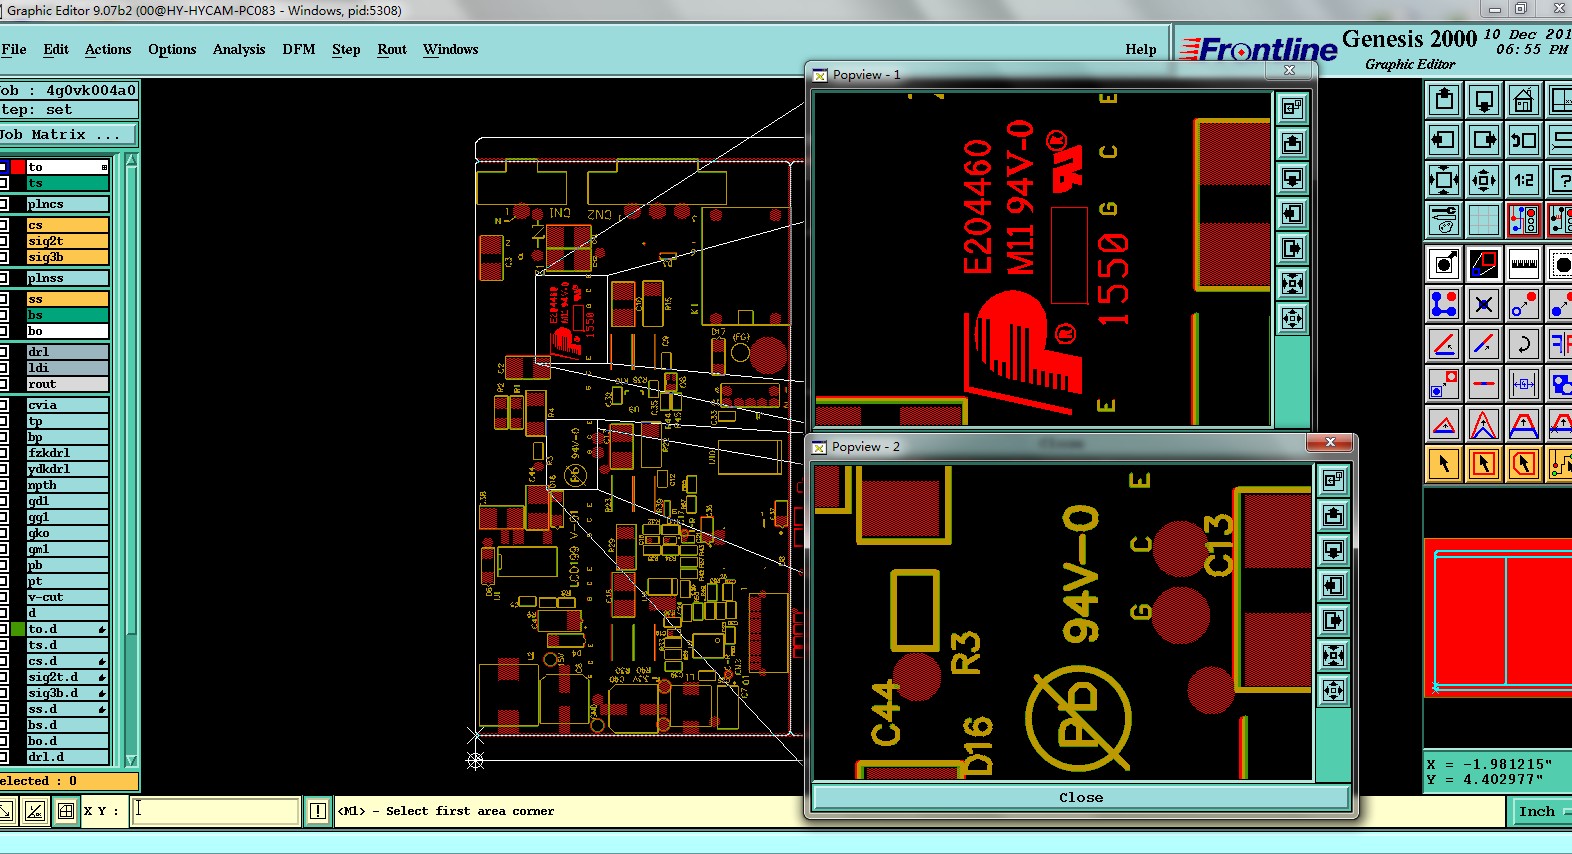
Task: Toggle checkbox for the plncs layer
Action: [4, 204]
